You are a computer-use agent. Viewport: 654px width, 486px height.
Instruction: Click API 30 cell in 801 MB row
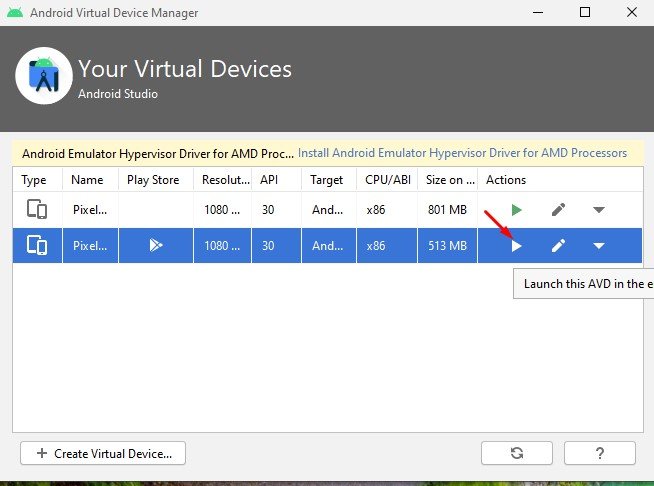(276, 209)
